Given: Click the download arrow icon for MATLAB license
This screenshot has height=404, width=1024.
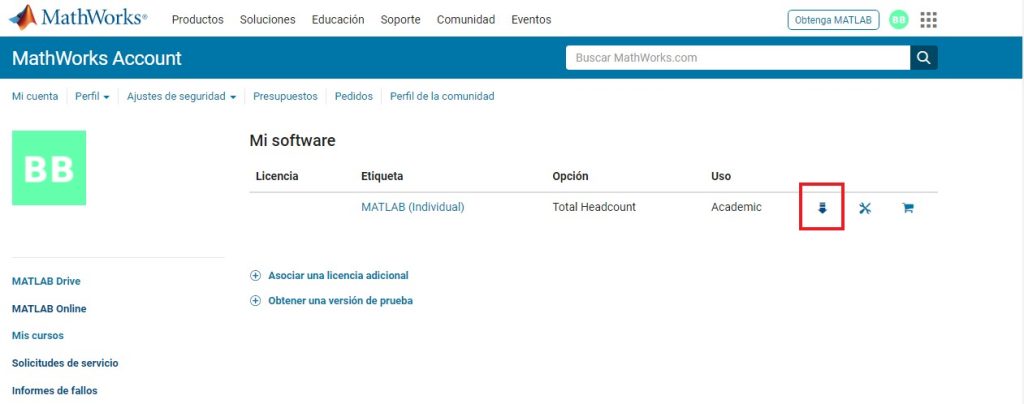Looking at the screenshot, I should pos(822,208).
